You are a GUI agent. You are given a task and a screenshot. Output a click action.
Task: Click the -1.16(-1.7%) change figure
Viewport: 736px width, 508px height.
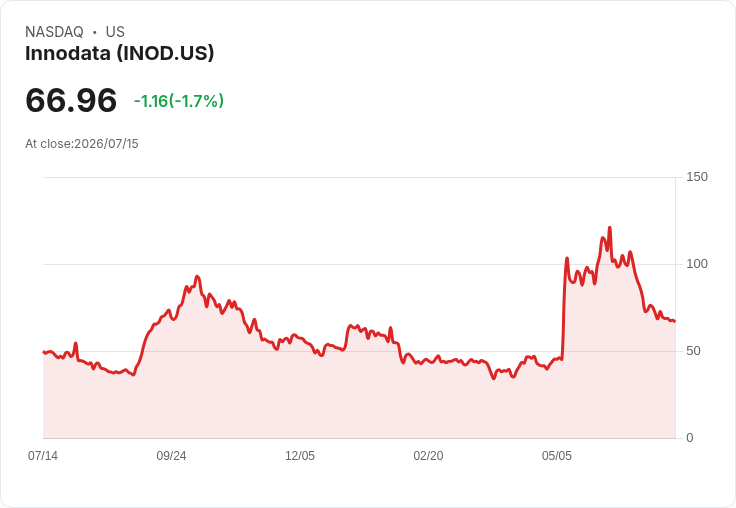tap(179, 101)
